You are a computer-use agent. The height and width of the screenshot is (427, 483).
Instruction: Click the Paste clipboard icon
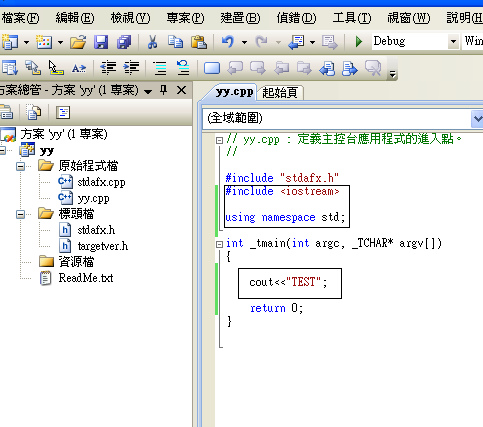click(199, 42)
